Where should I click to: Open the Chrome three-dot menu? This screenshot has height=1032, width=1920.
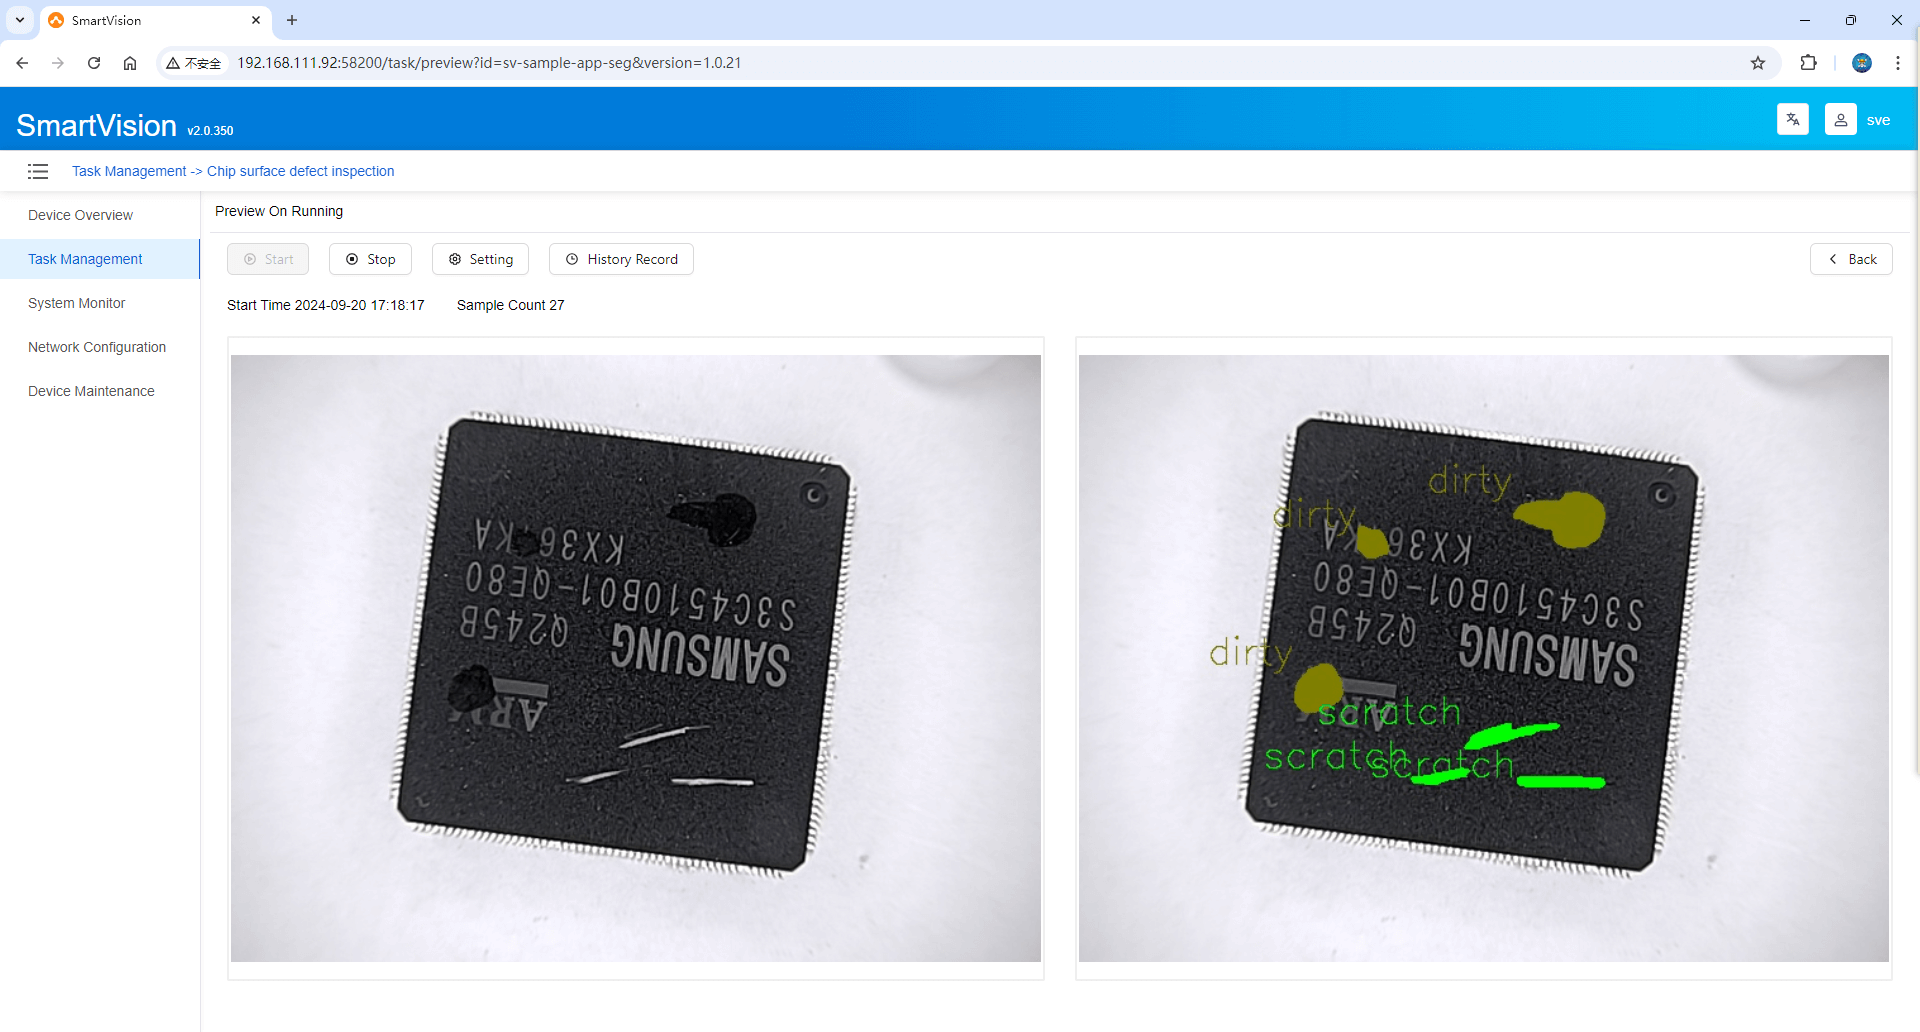click(1898, 63)
